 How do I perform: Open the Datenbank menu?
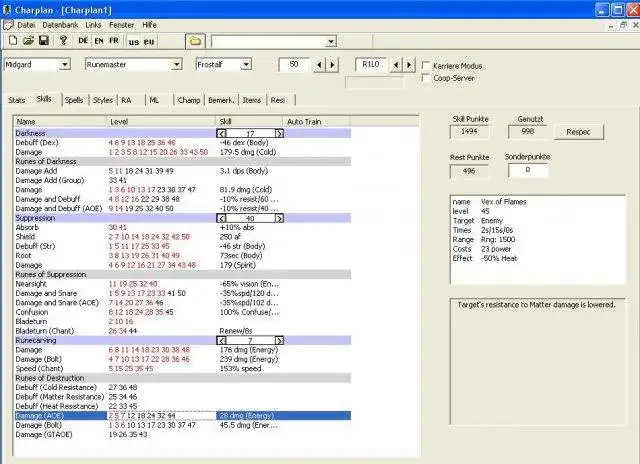tap(61, 23)
